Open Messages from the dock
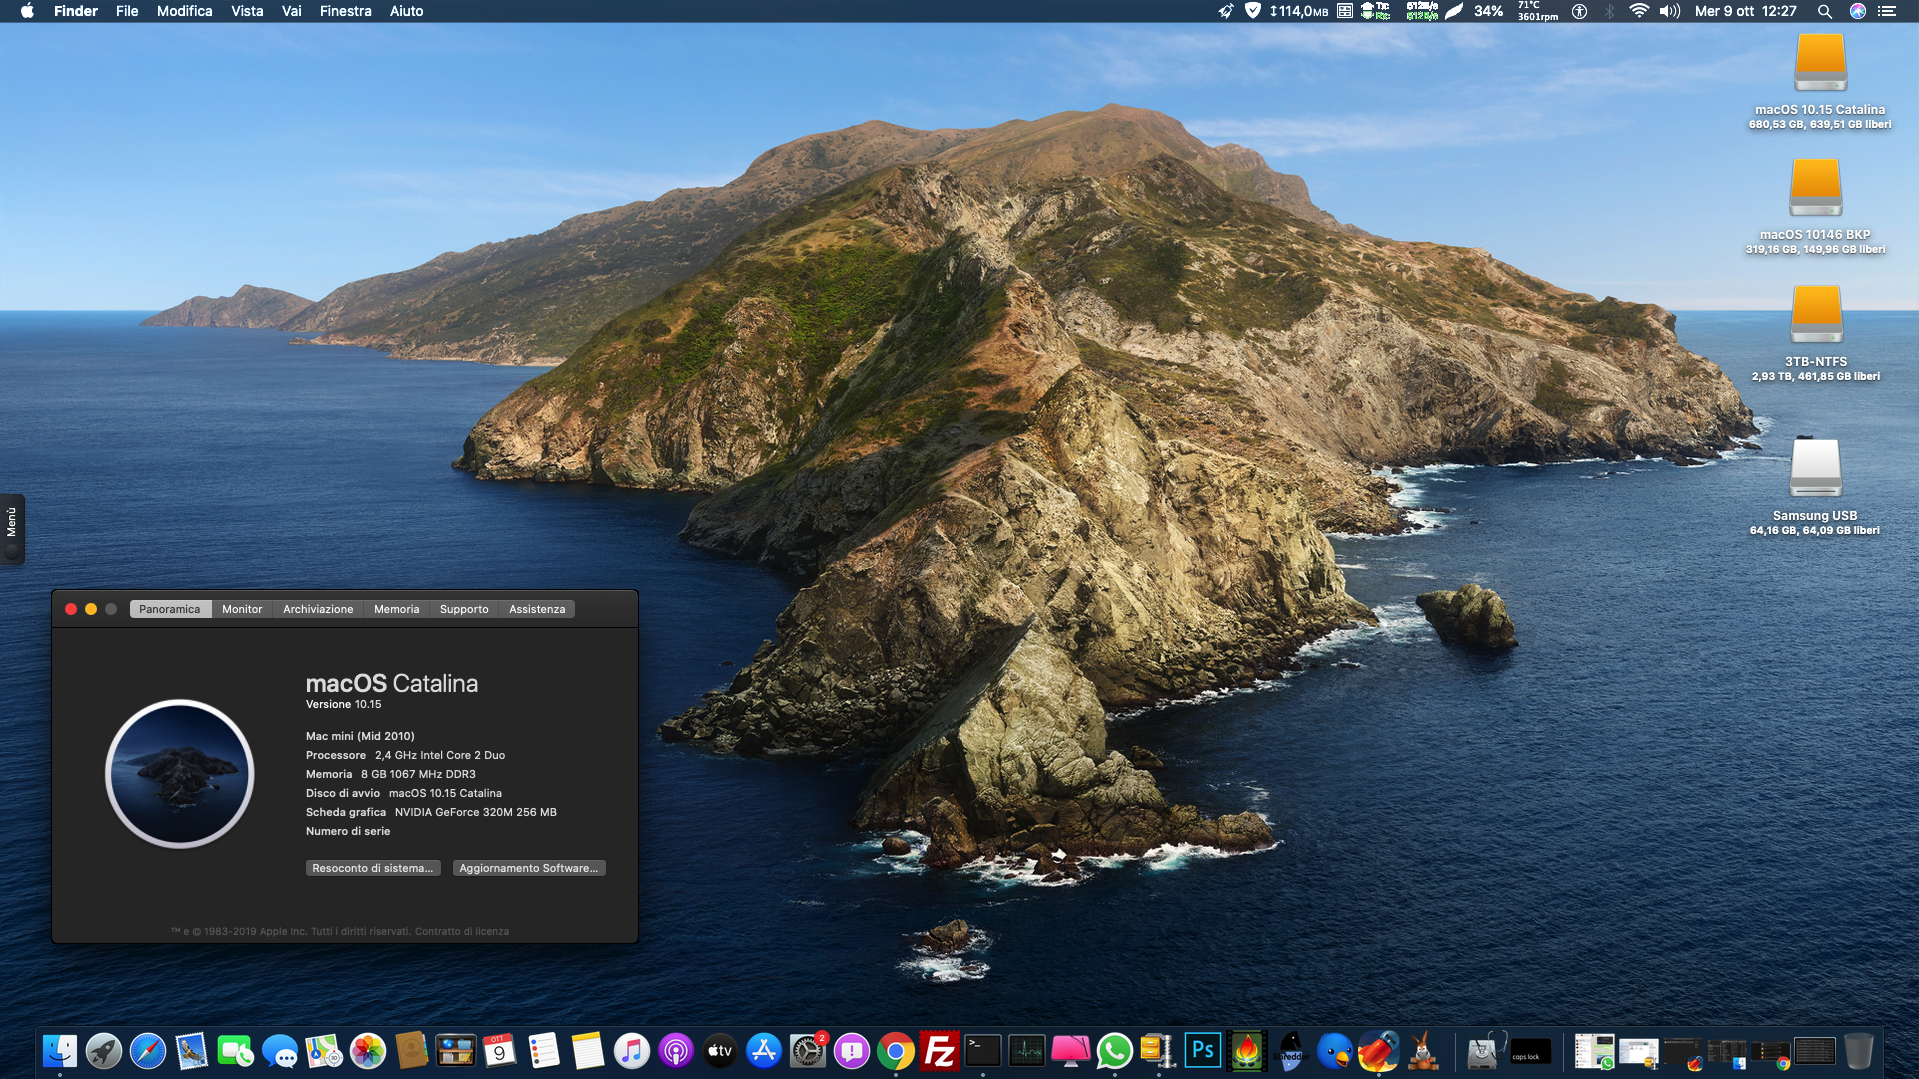The height and width of the screenshot is (1079, 1919). (280, 1051)
